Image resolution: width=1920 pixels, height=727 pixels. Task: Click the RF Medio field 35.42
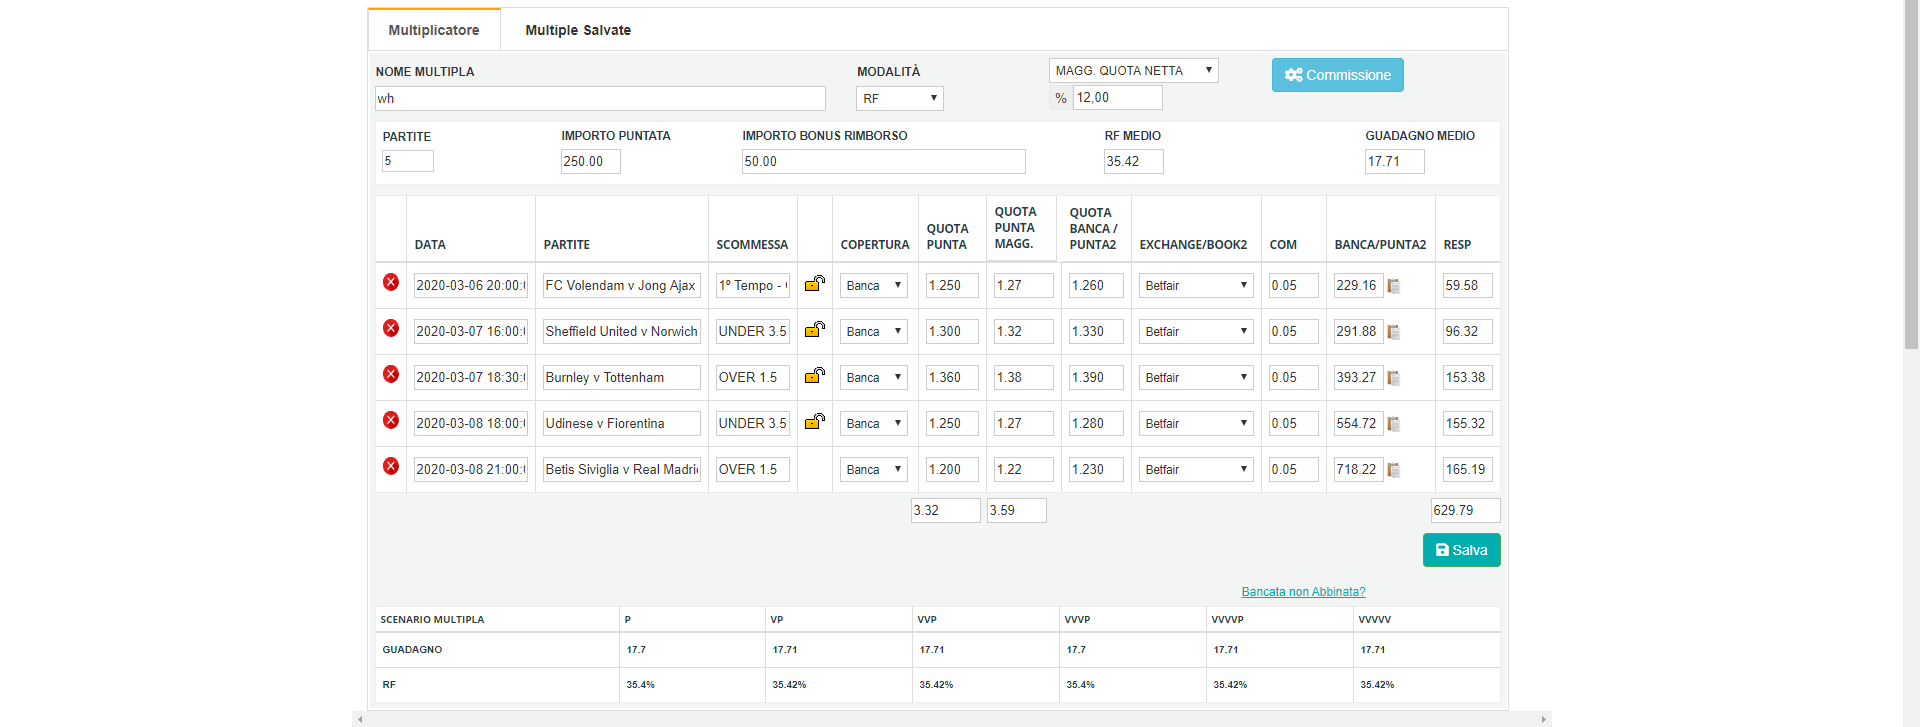point(1134,161)
